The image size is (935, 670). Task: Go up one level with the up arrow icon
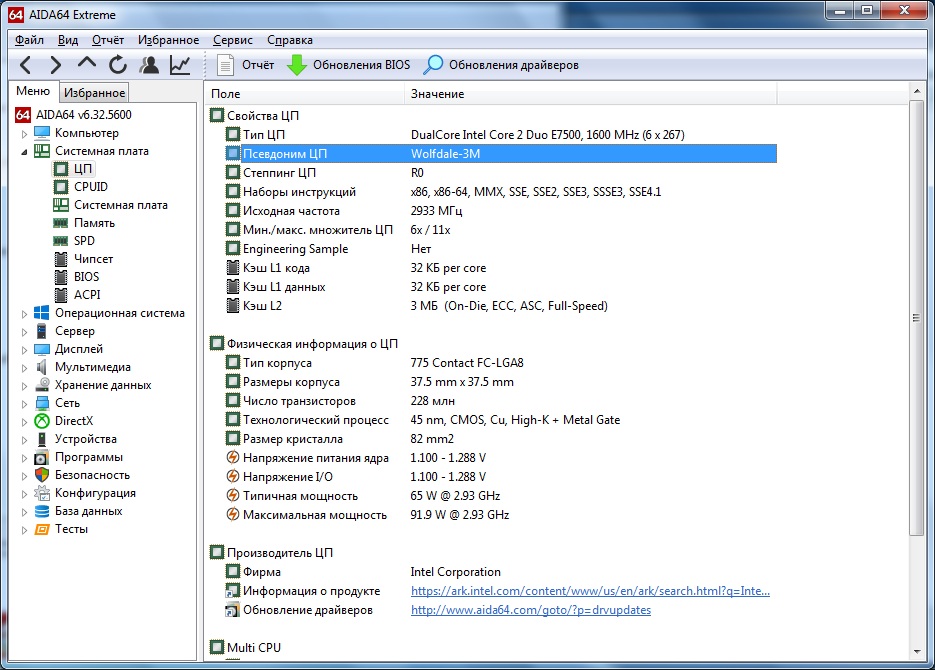86,63
